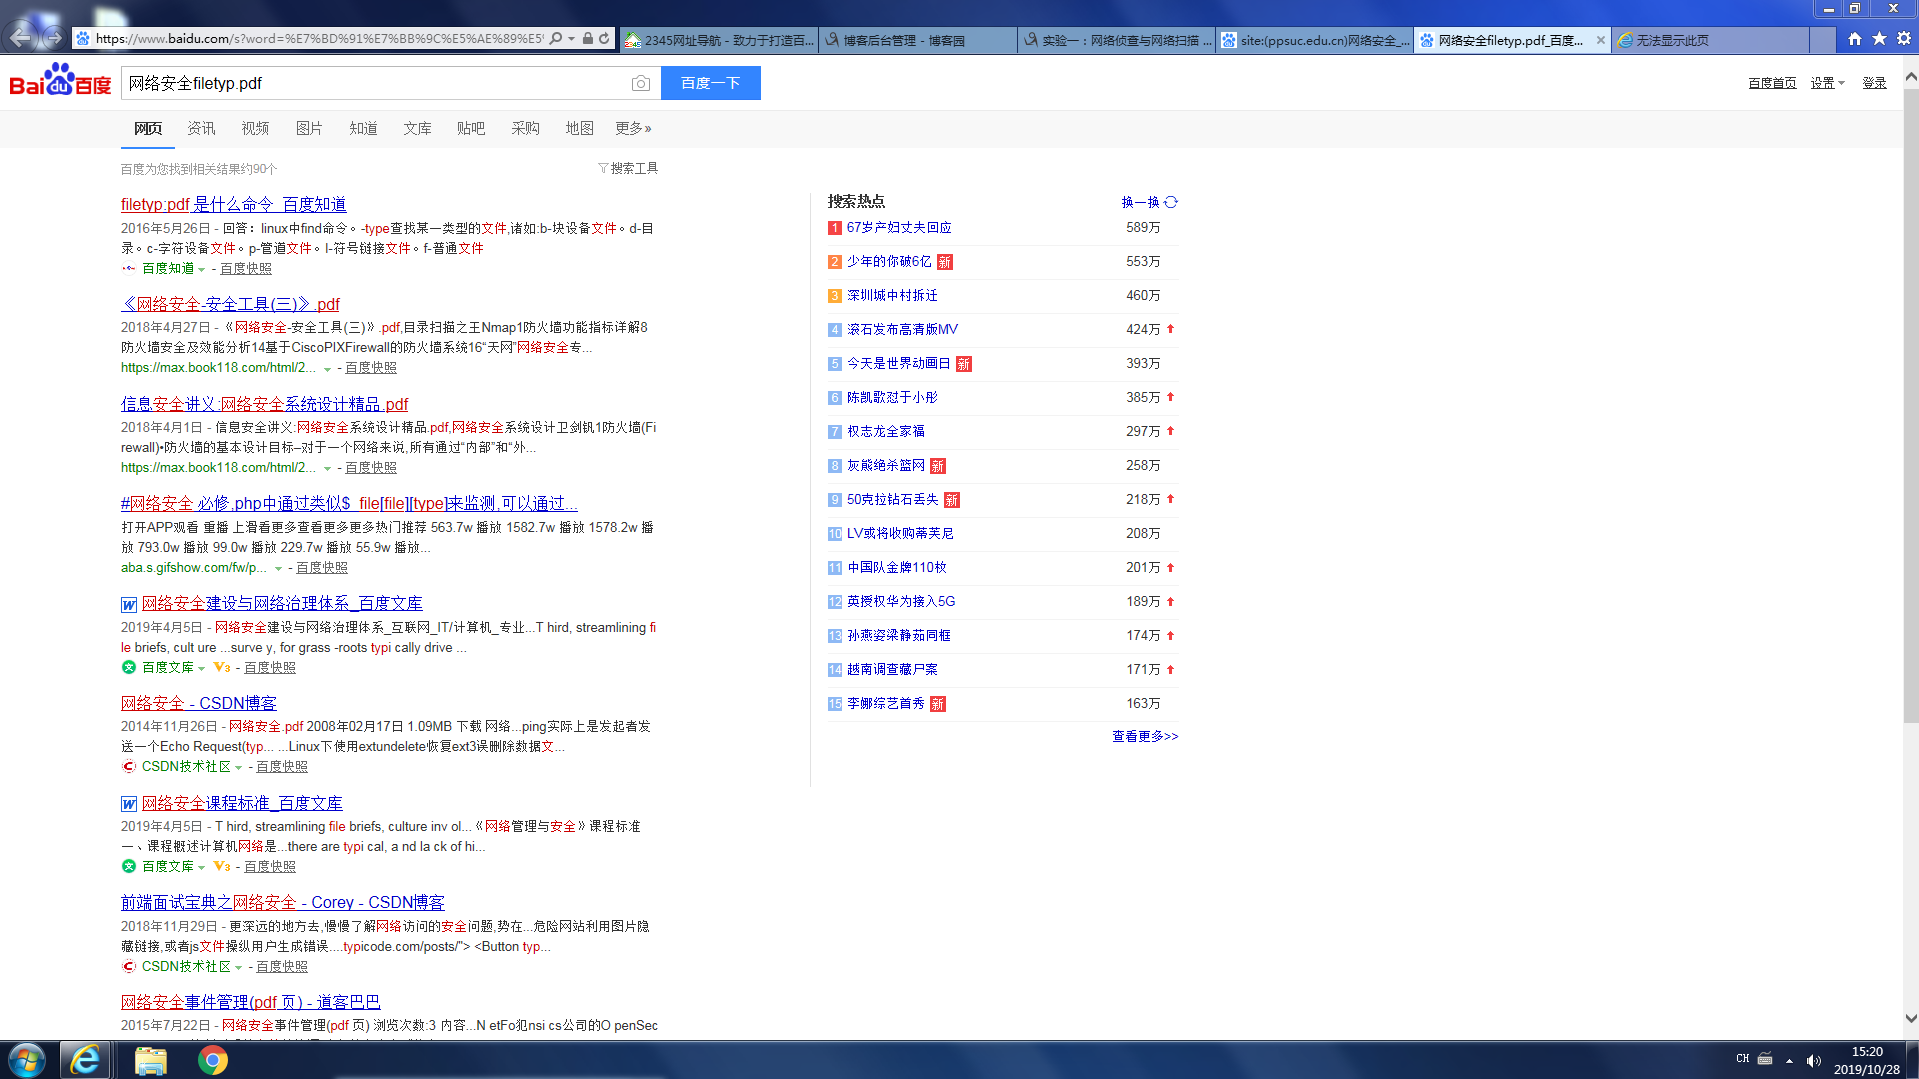Launch Google Chrome from the taskbar
The image size is (1919, 1079).
click(212, 1060)
